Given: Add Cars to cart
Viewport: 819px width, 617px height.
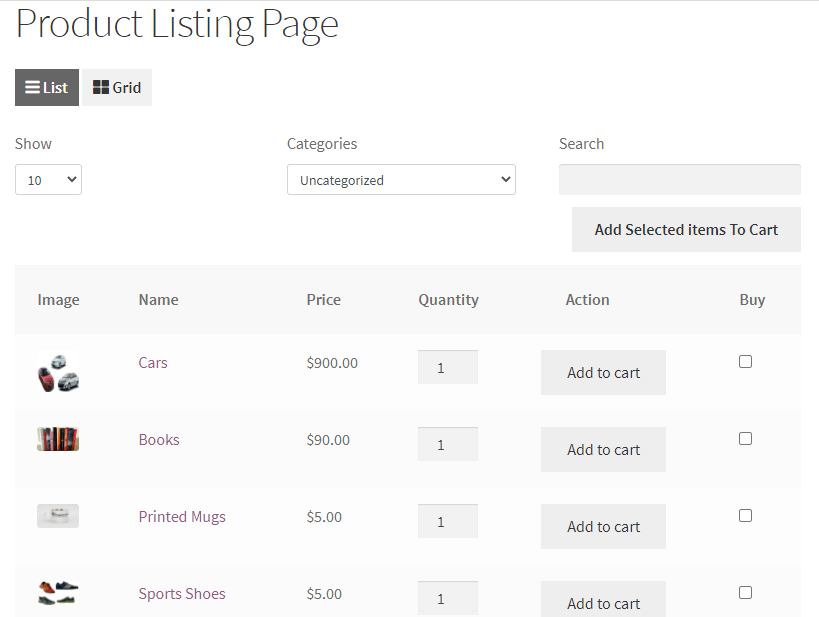Looking at the screenshot, I should pyautogui.click(x=603, y=372).
